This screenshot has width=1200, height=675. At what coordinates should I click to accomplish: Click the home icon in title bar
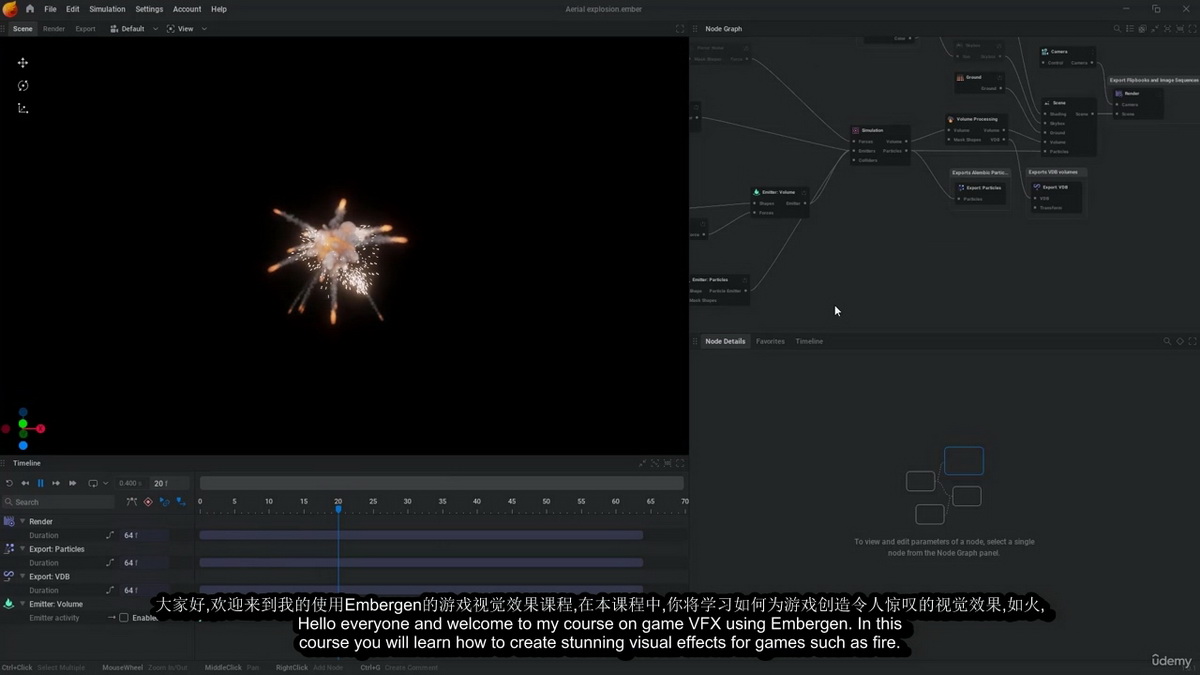click(29, 9)
